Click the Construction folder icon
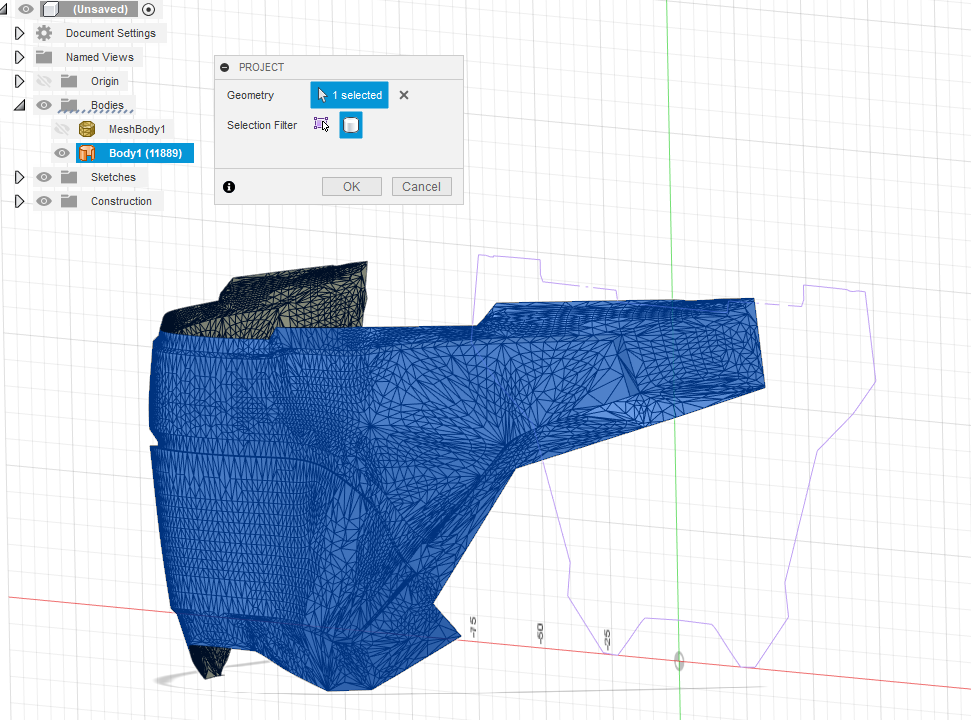The height and width of the screenshot is (720, 971). (69, 201)
